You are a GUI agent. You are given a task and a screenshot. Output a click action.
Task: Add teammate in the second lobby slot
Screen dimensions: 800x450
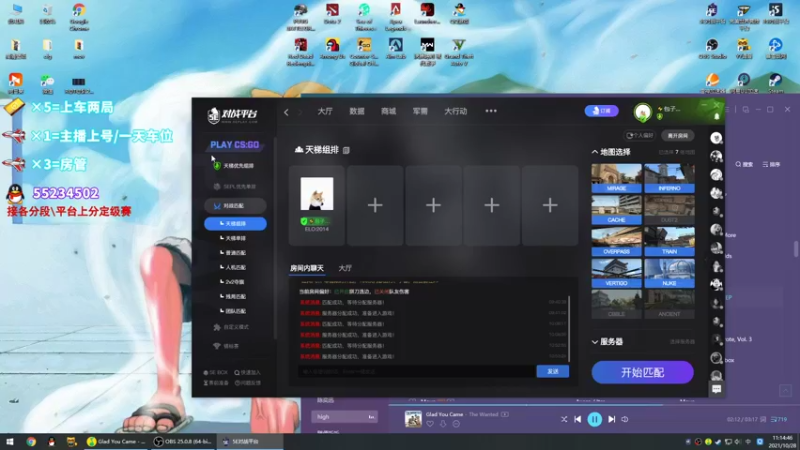pos(375,205)
